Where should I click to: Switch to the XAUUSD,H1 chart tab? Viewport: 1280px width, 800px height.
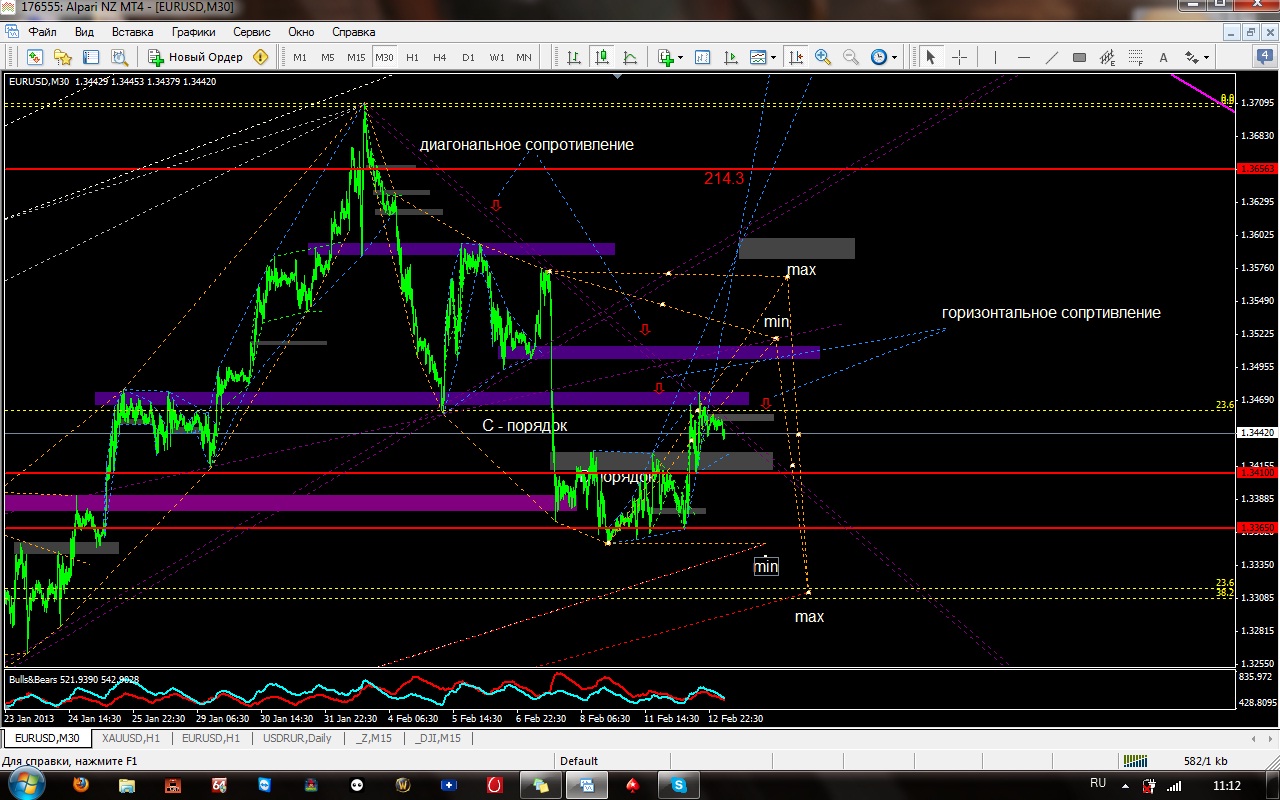130,738
